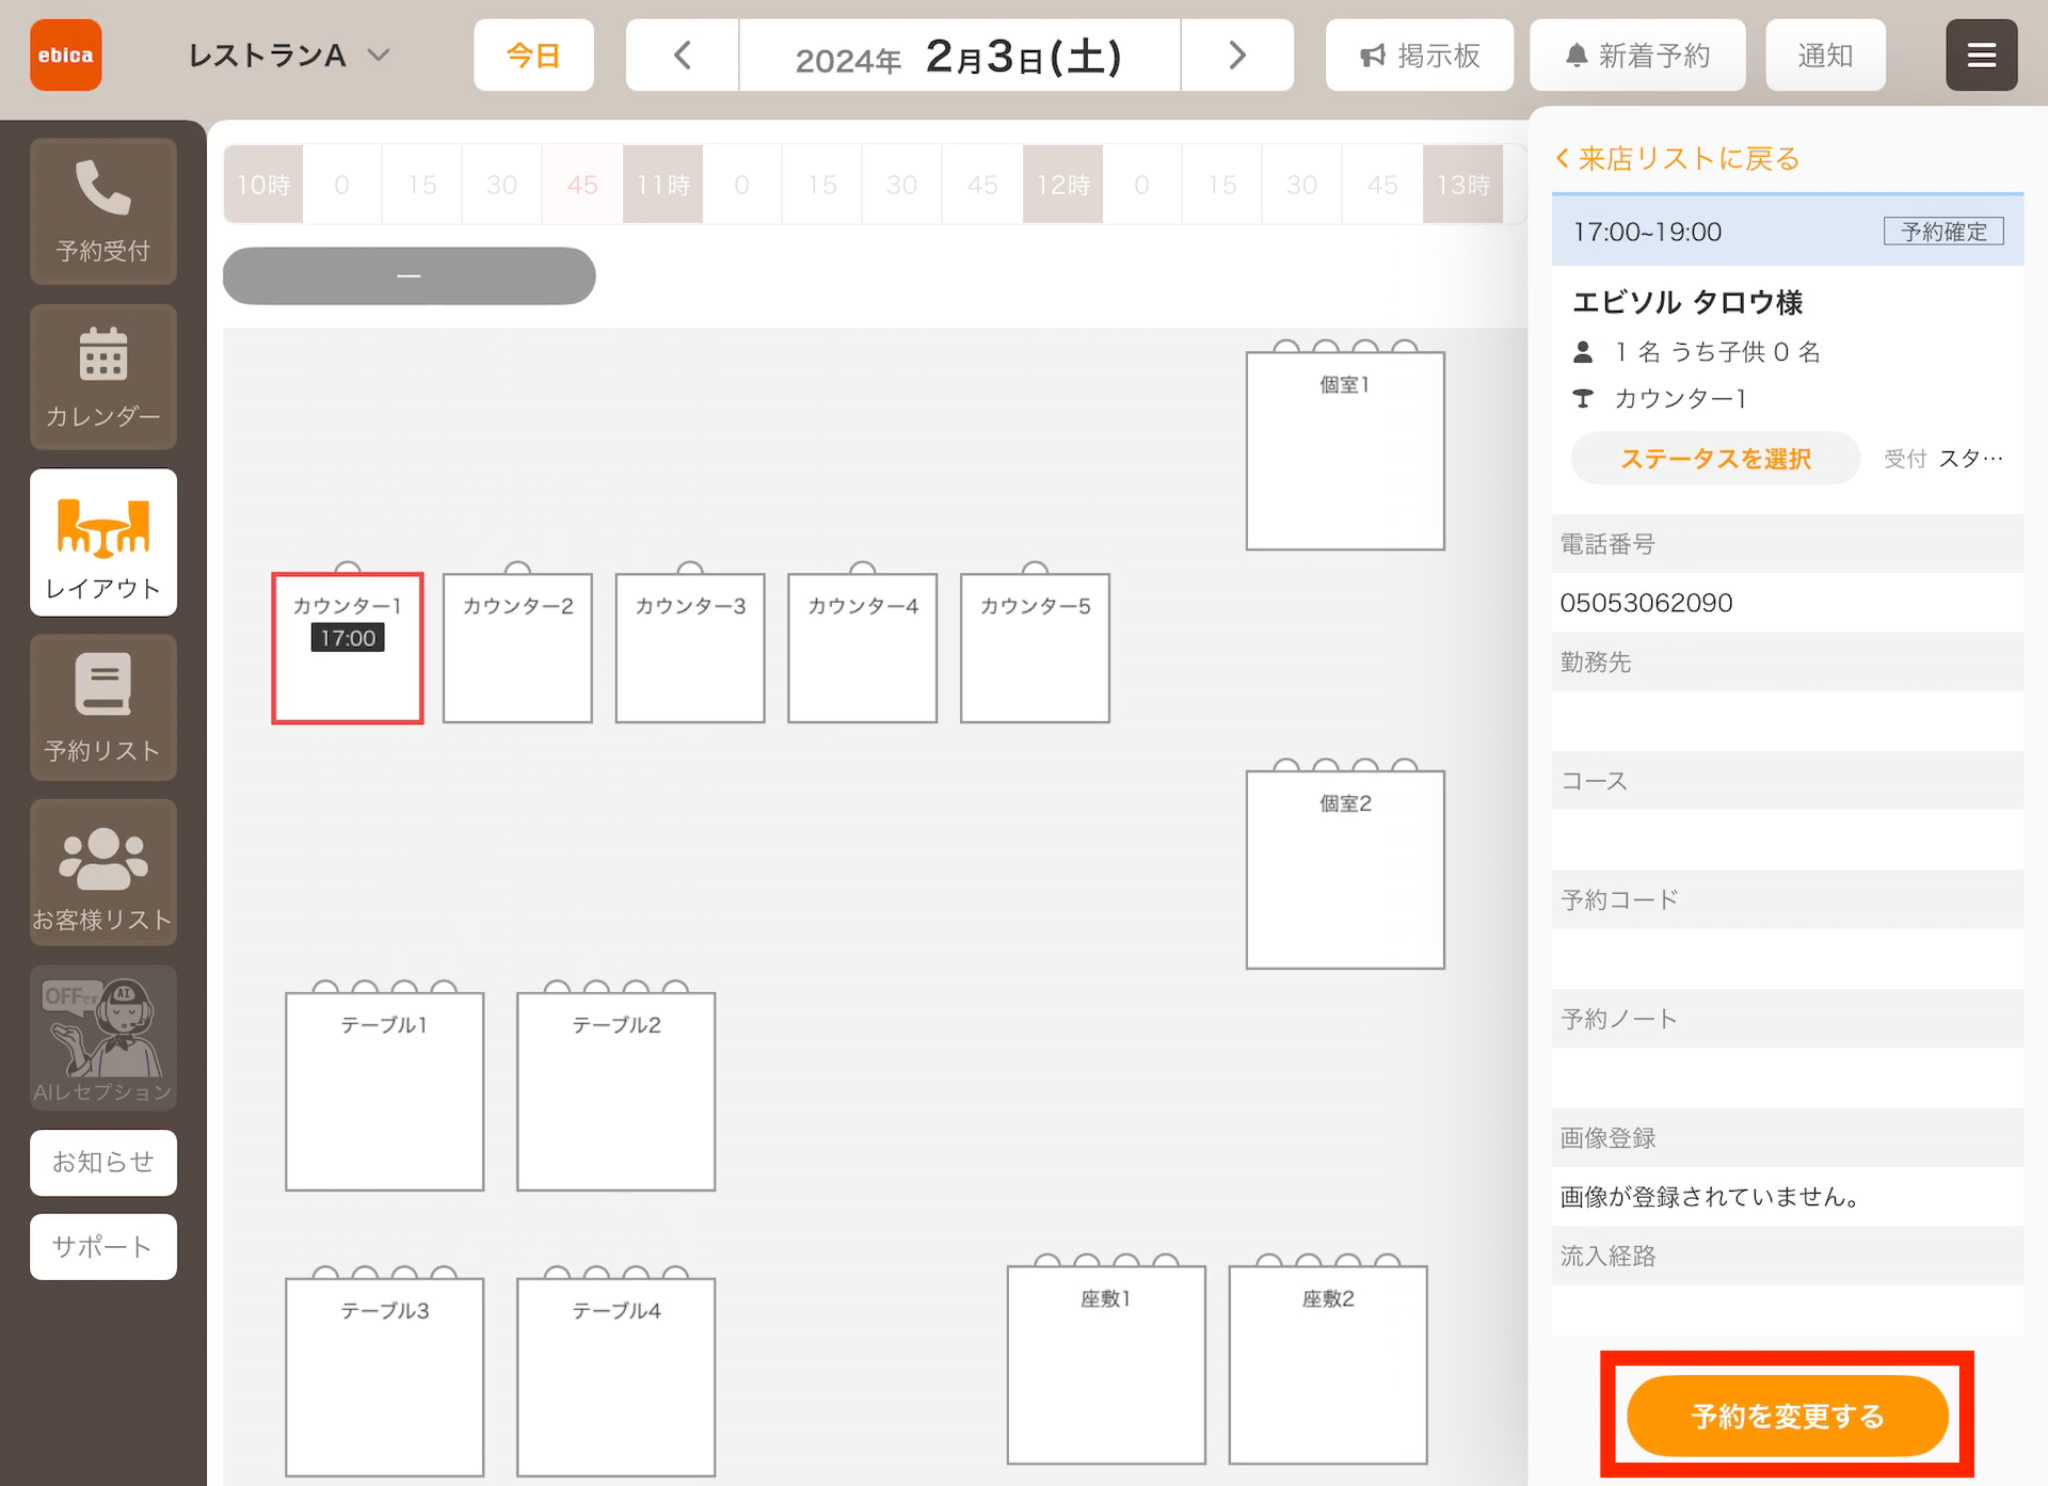This screenshot has height=1486, width=2048.
Task: Select テーブル3 table
Action: tap(384, 1377)
